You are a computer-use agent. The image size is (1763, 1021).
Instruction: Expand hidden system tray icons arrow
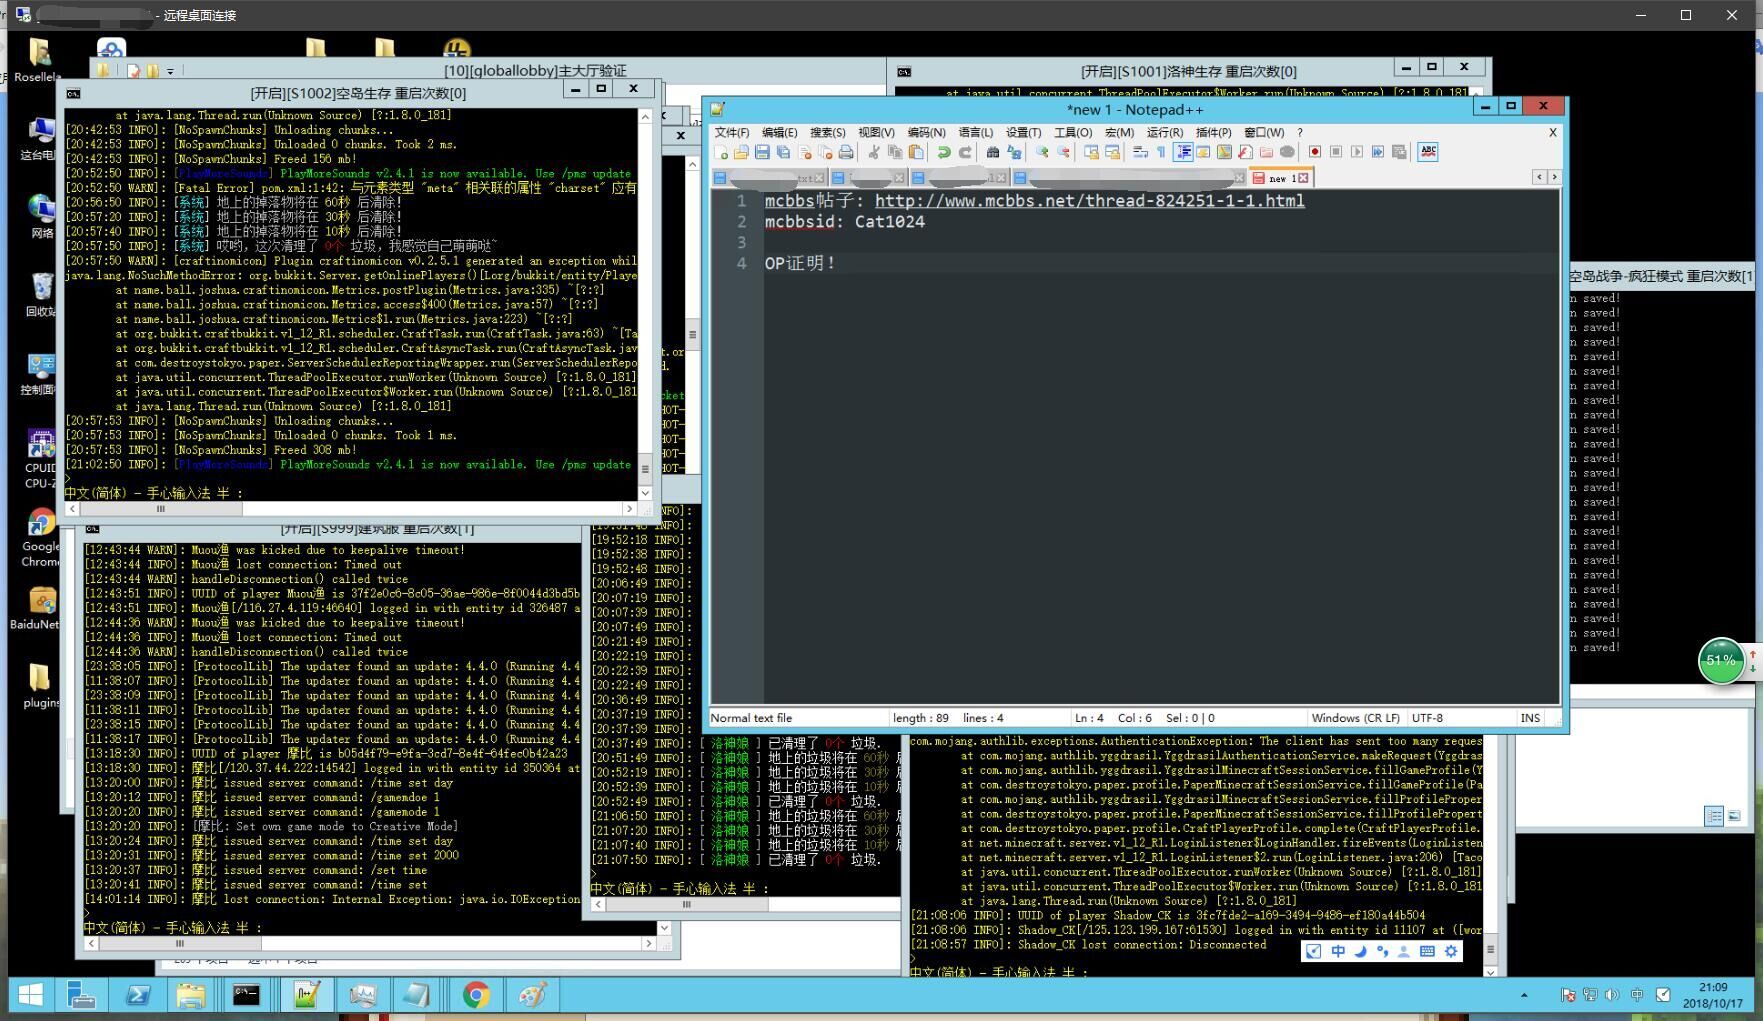1524,995
